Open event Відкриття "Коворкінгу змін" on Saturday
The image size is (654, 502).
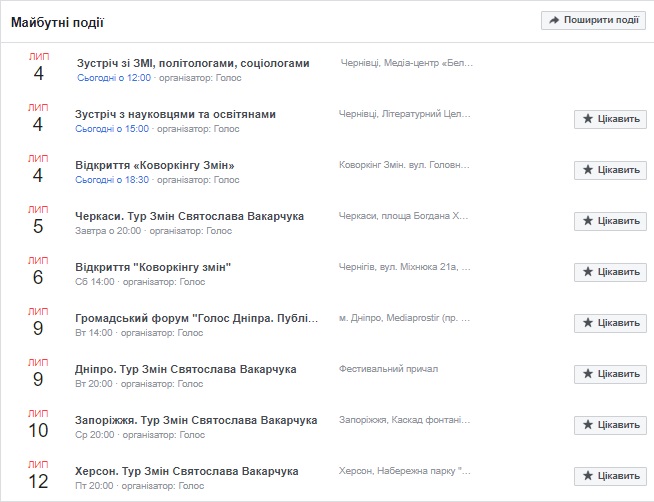[x=153, y=267]
